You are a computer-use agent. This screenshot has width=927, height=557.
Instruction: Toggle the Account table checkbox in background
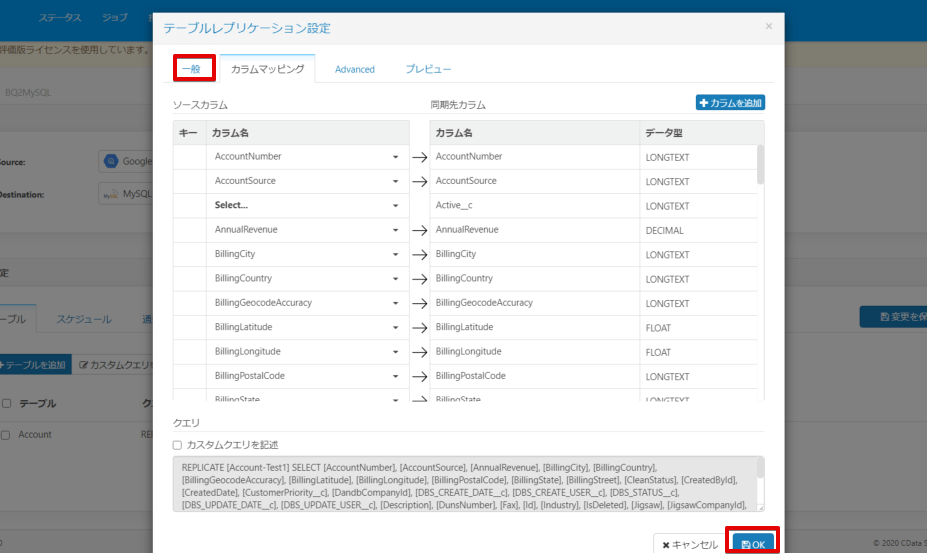tap(6, 435)
